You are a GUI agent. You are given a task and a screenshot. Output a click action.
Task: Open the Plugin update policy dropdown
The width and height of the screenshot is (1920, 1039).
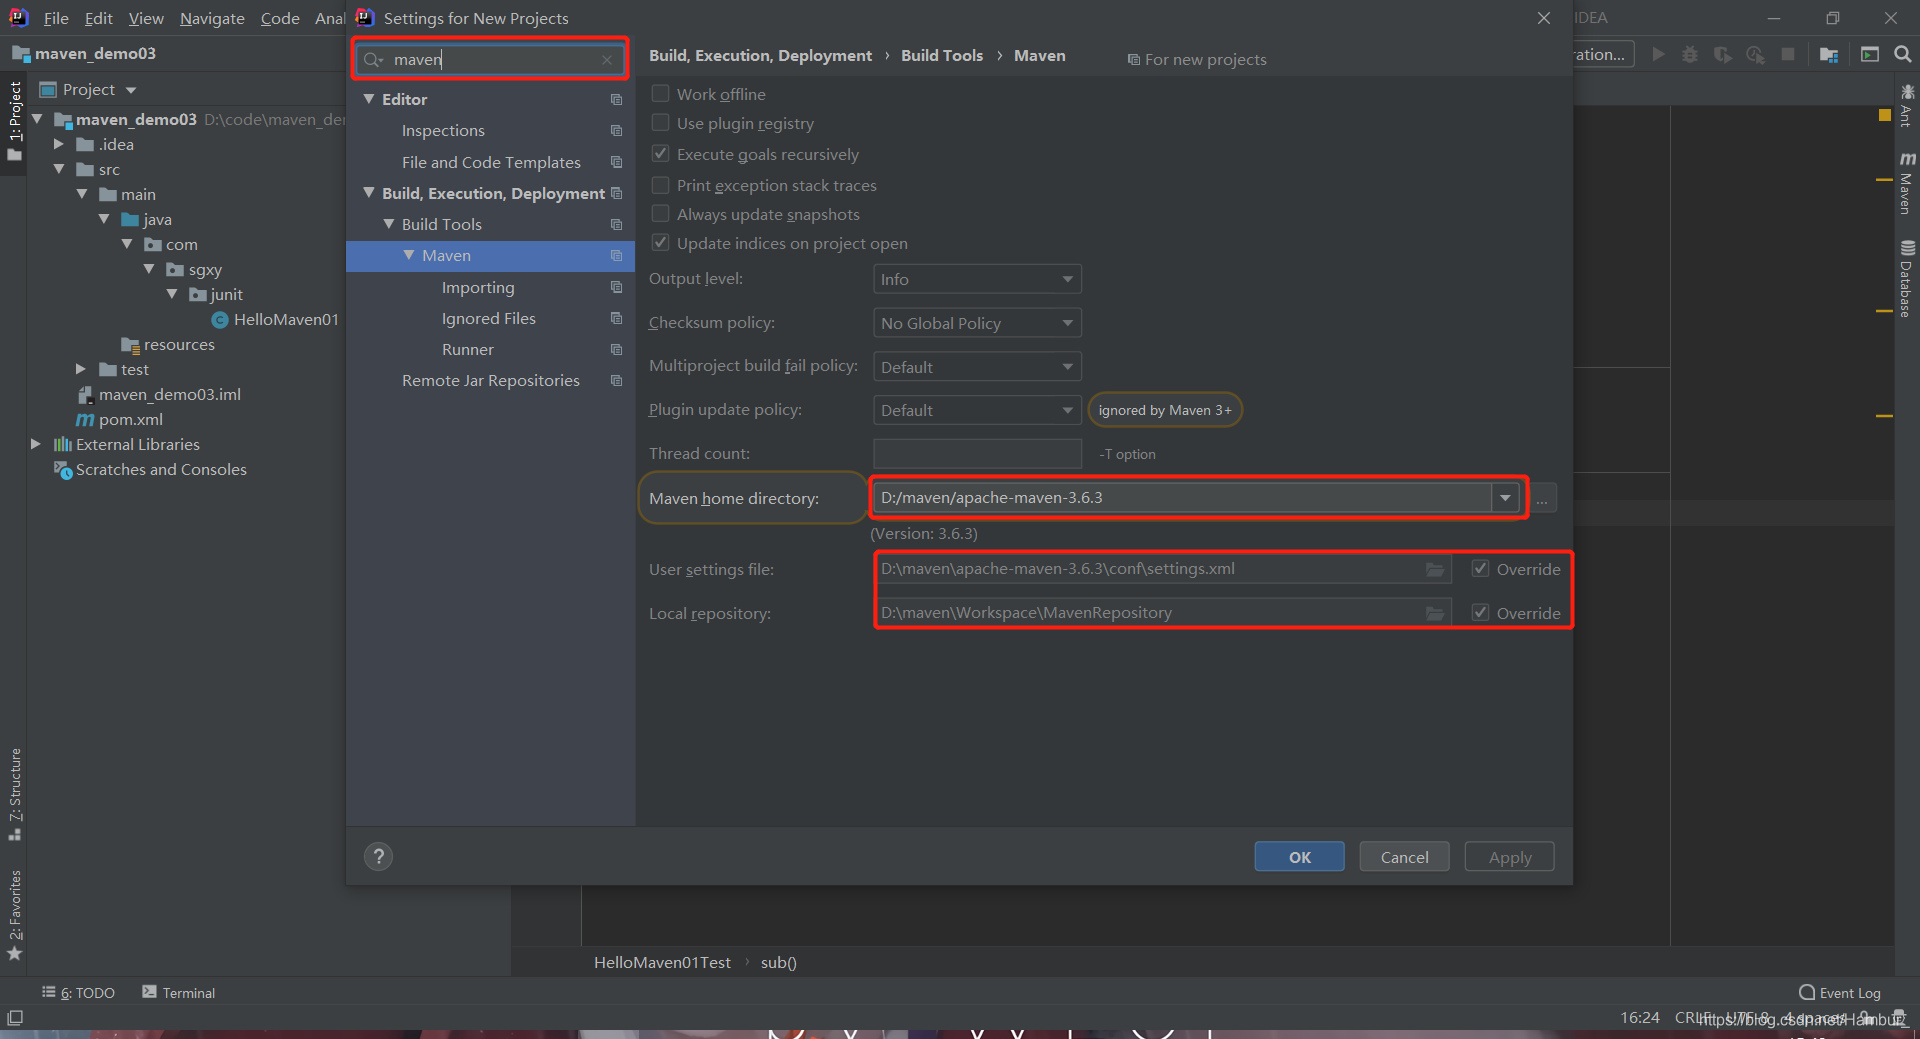point(977,410)
